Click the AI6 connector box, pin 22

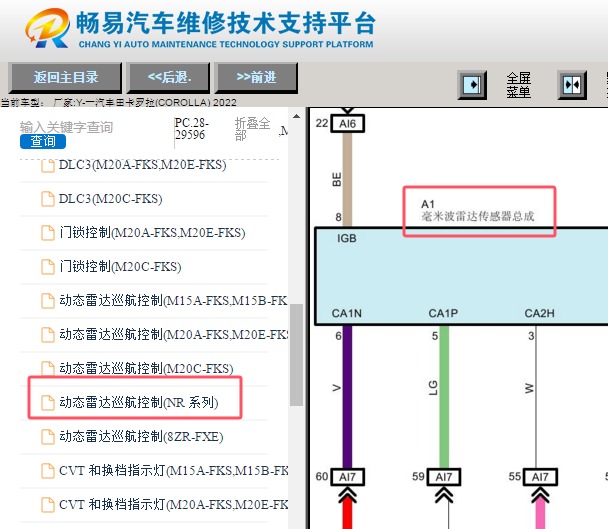[347, 124]
